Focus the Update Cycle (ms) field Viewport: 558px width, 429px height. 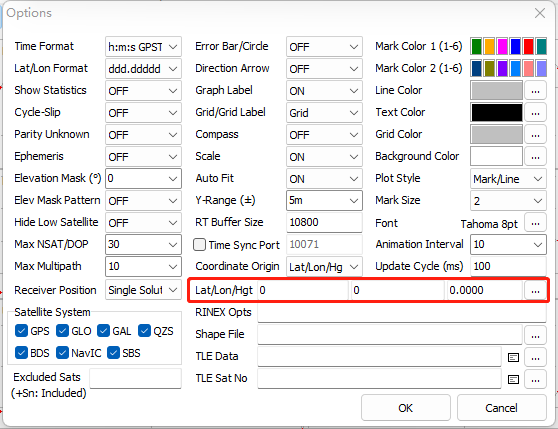point(508,266)
